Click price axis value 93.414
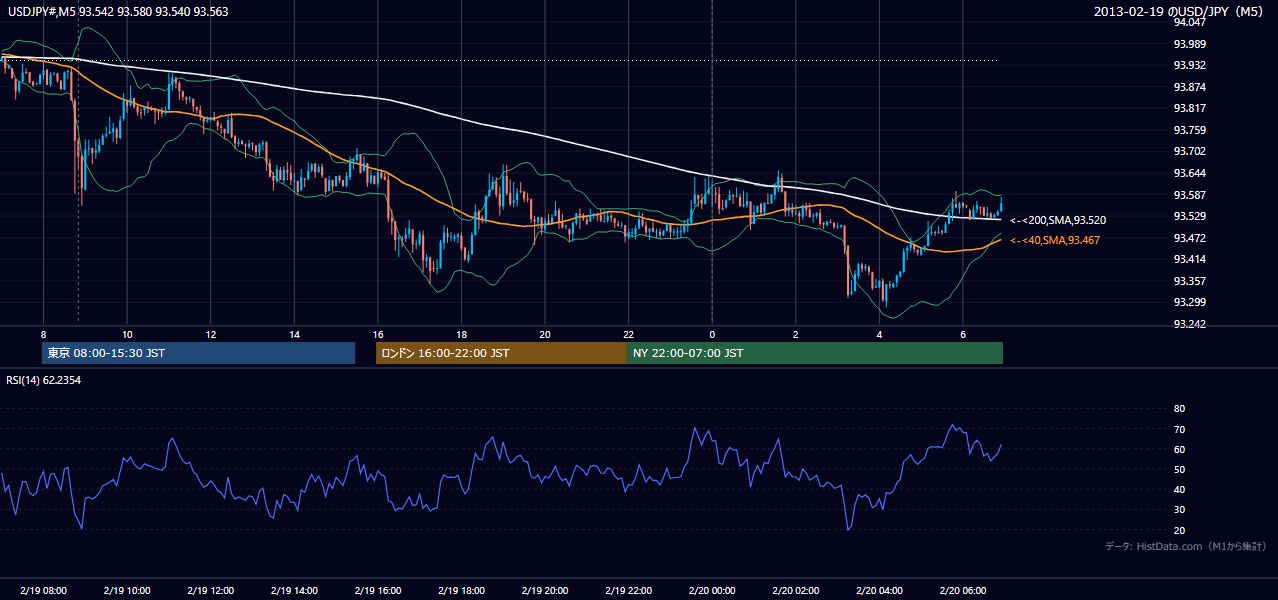1278x600 pixels. pyautogui.click(x=1188, y=259)
